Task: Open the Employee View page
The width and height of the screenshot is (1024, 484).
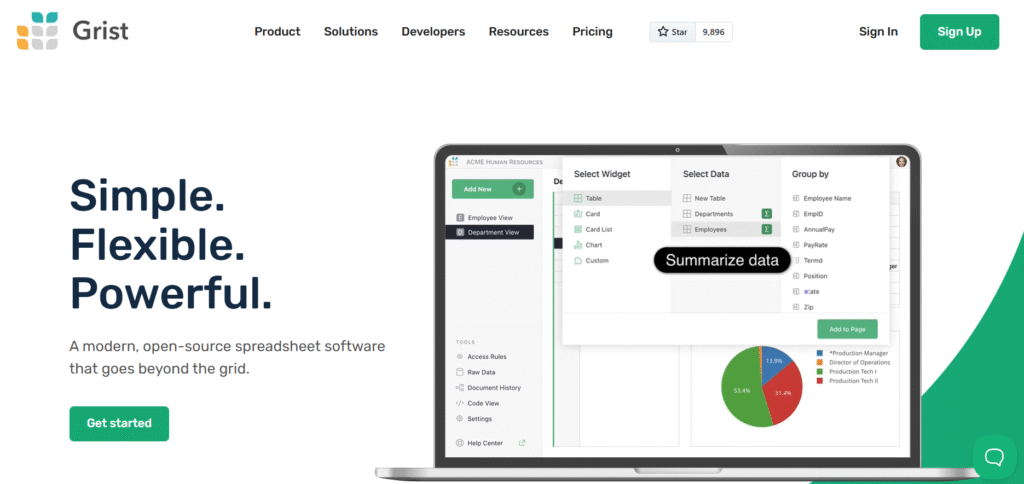Action: pos(490,218)
